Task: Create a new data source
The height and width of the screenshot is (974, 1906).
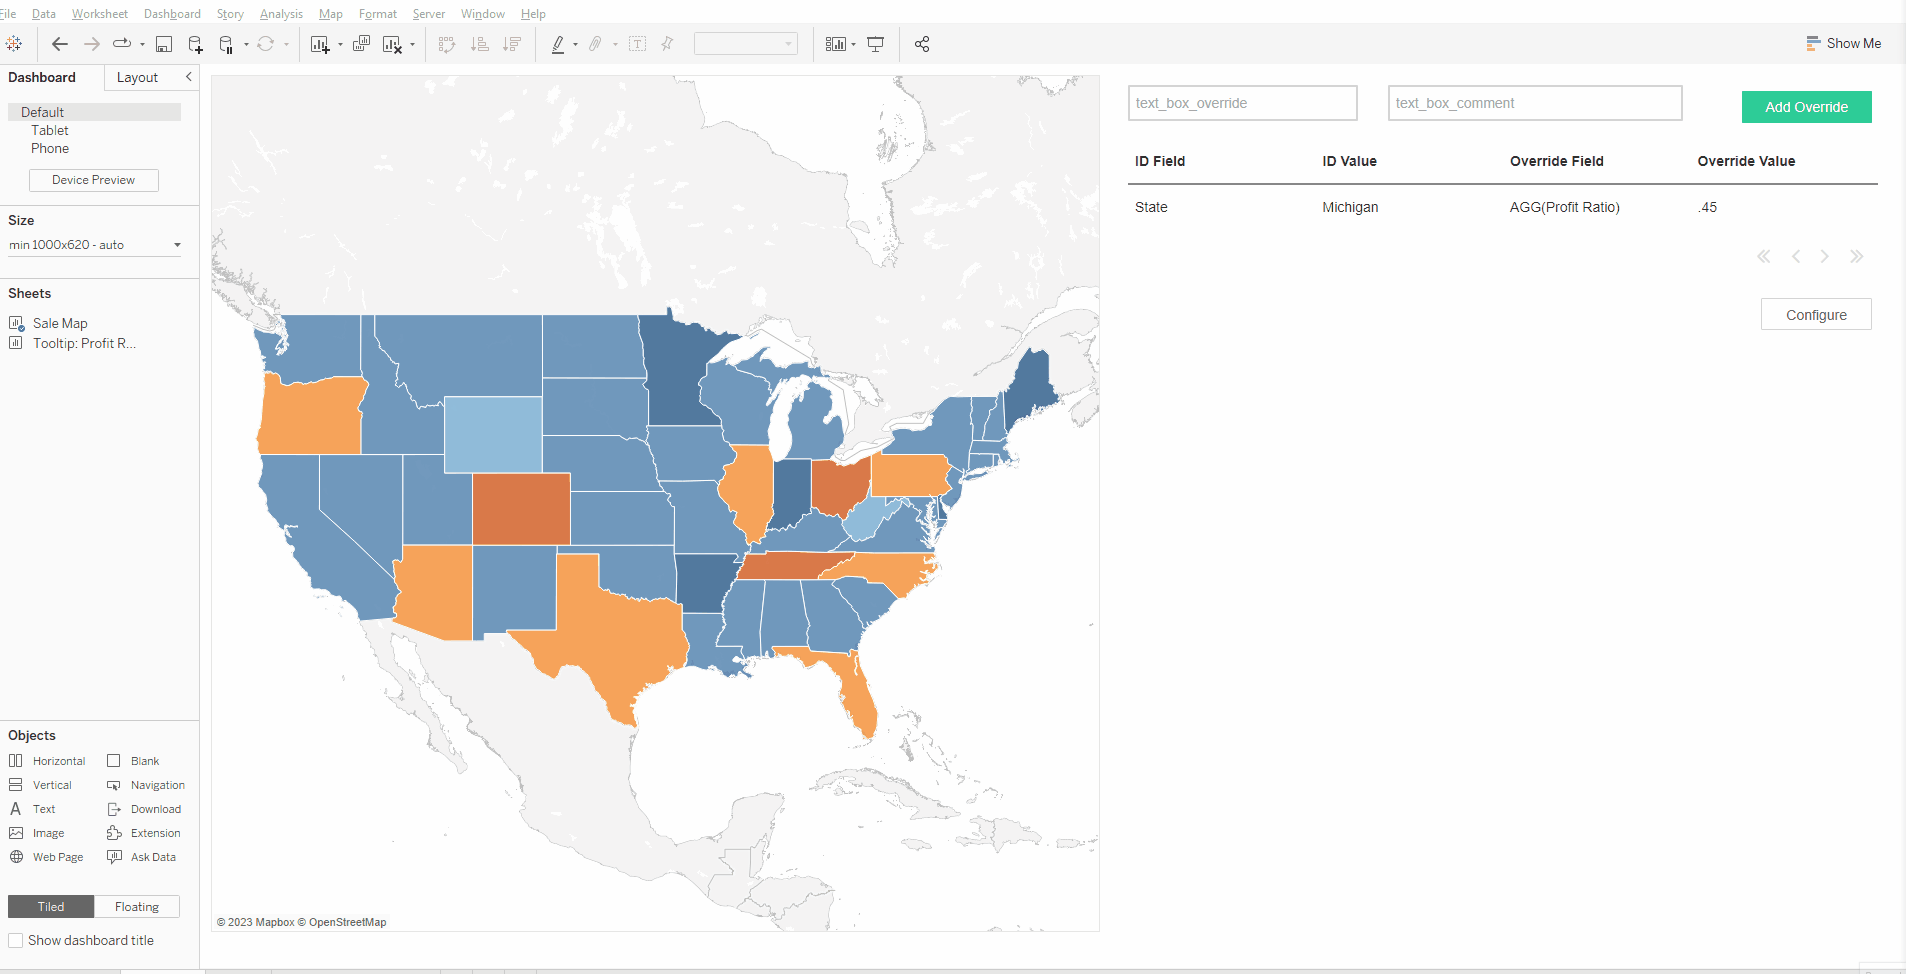Action: pyautogui.click(x=195, y=43)
